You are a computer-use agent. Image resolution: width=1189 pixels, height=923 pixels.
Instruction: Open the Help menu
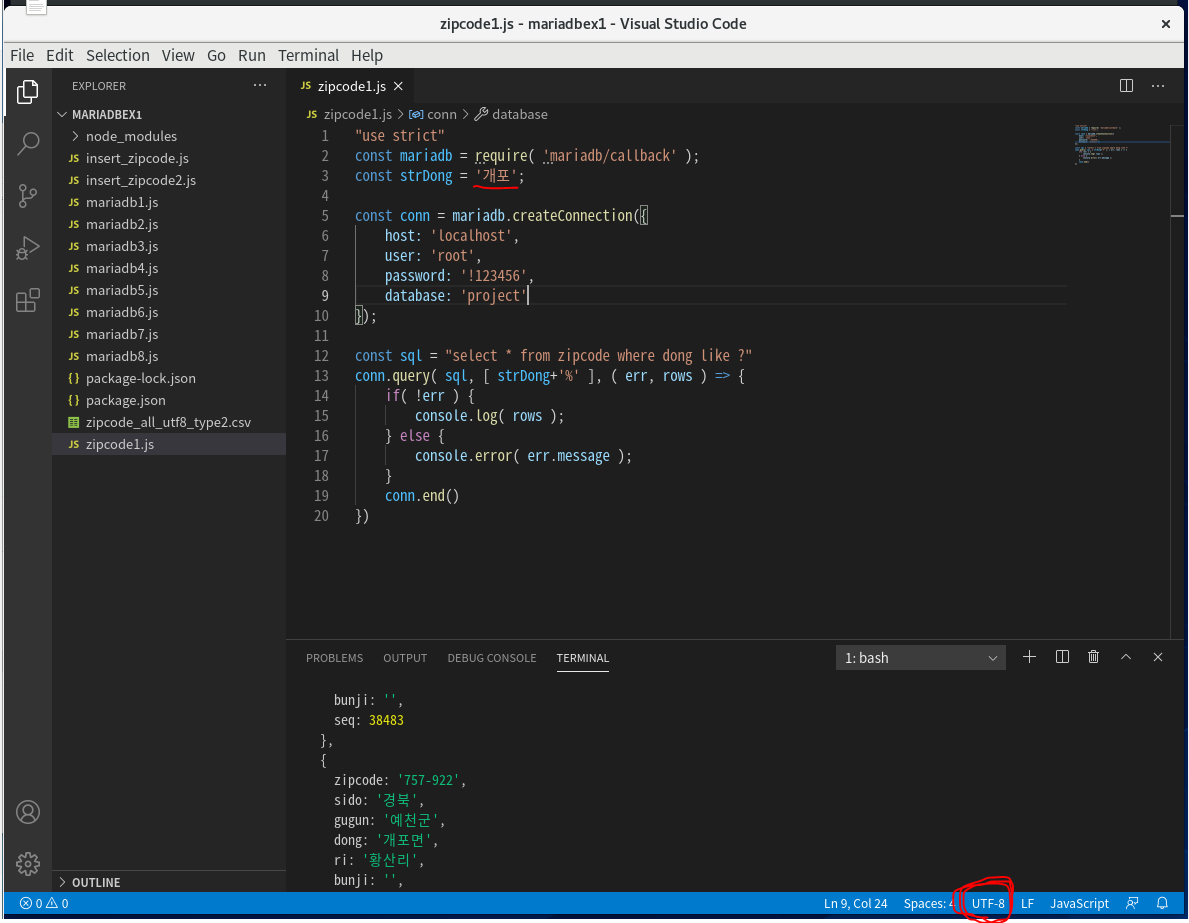pos(367,55)
